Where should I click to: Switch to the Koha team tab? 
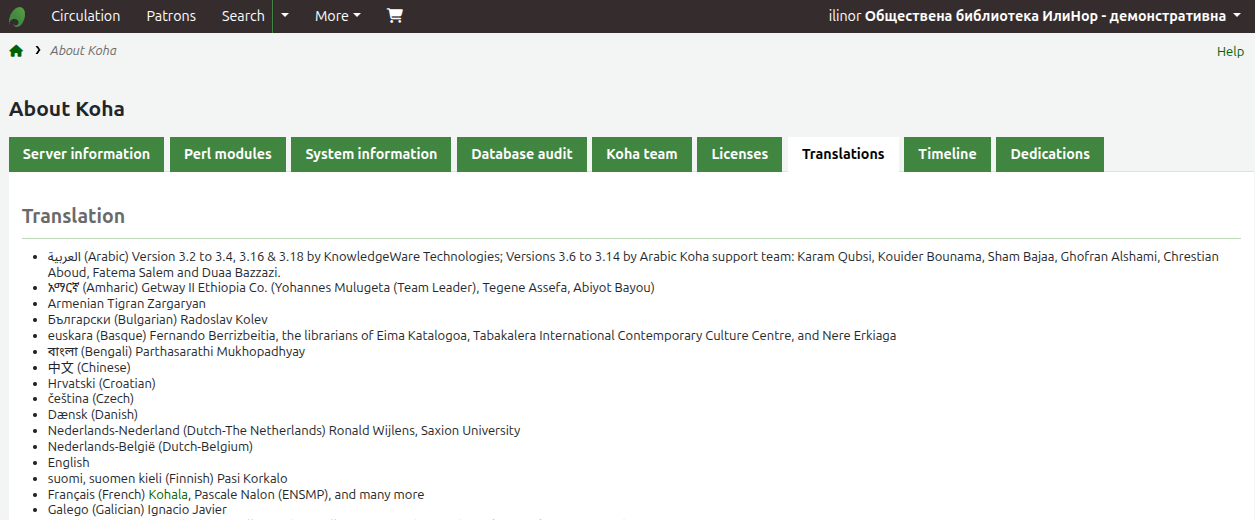(x=642, y=154)
